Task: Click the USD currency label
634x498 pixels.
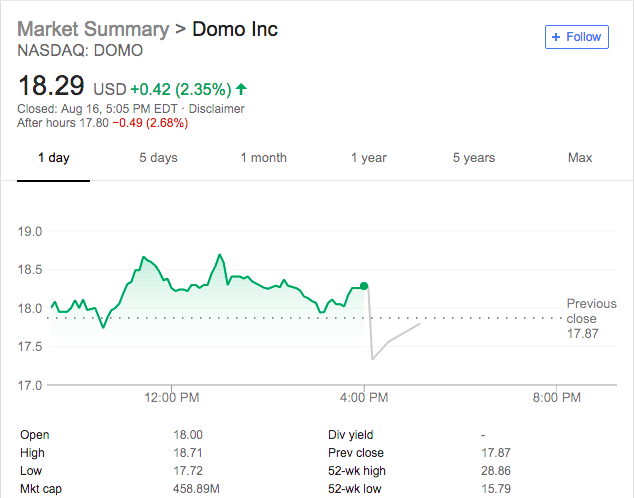Action: pyautogui.click(x=110, y=89)
